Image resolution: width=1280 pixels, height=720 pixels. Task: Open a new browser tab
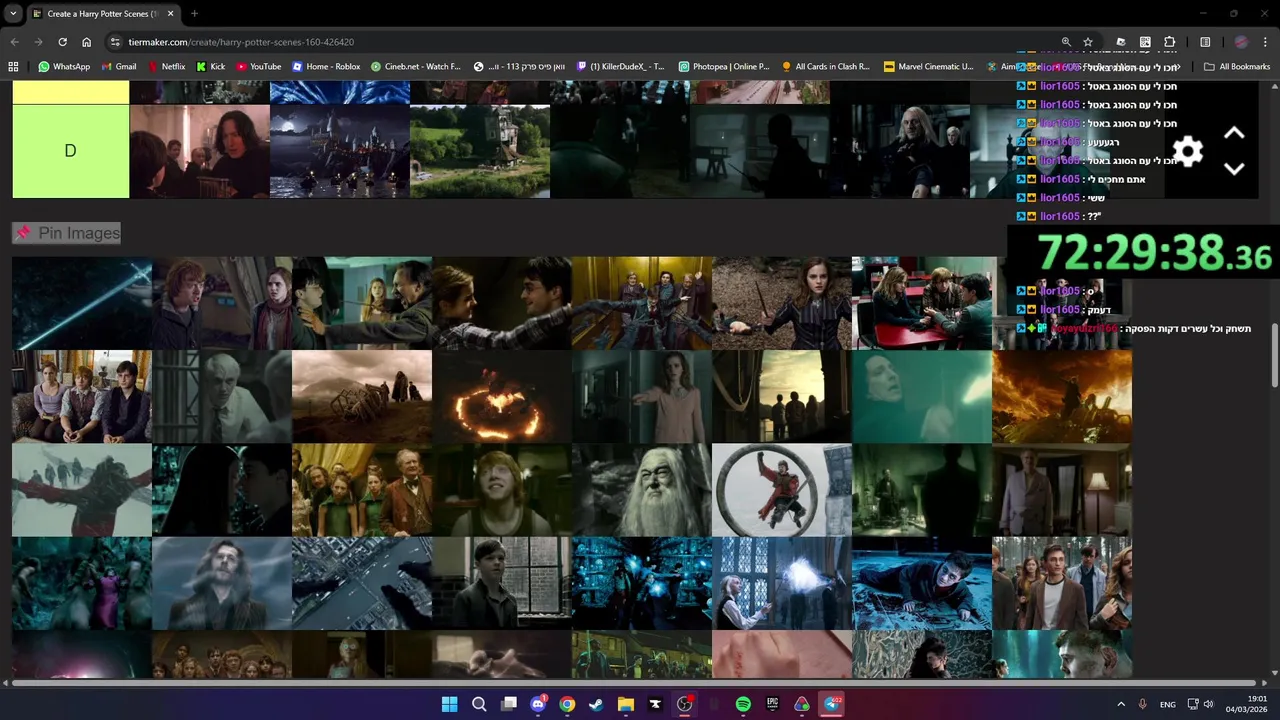click(194, 14)
